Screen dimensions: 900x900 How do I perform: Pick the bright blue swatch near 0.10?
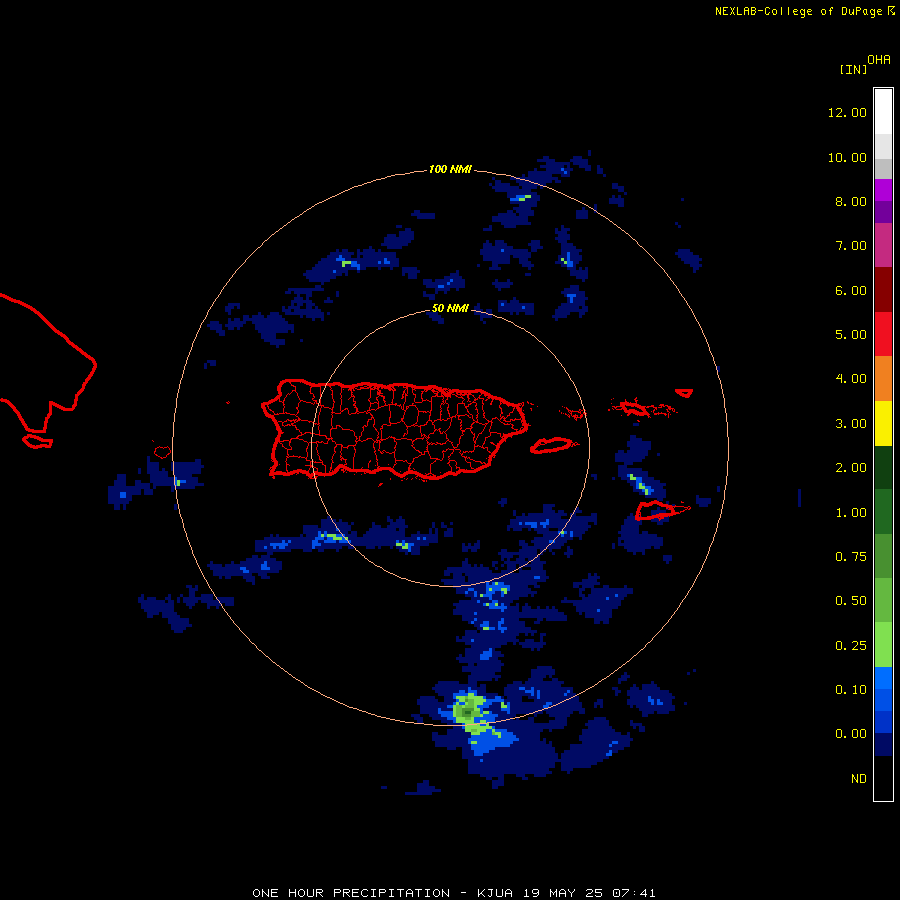click(883, 678)
